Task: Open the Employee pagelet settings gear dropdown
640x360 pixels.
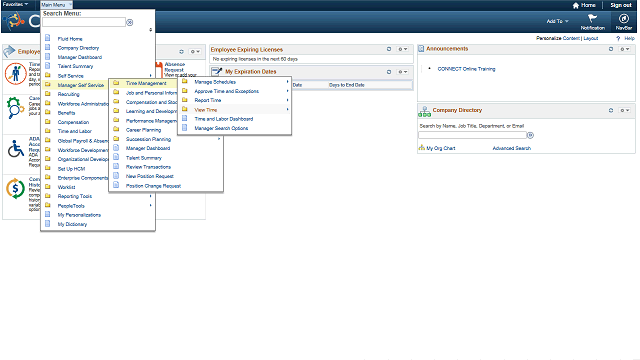Action: (195, 52)
